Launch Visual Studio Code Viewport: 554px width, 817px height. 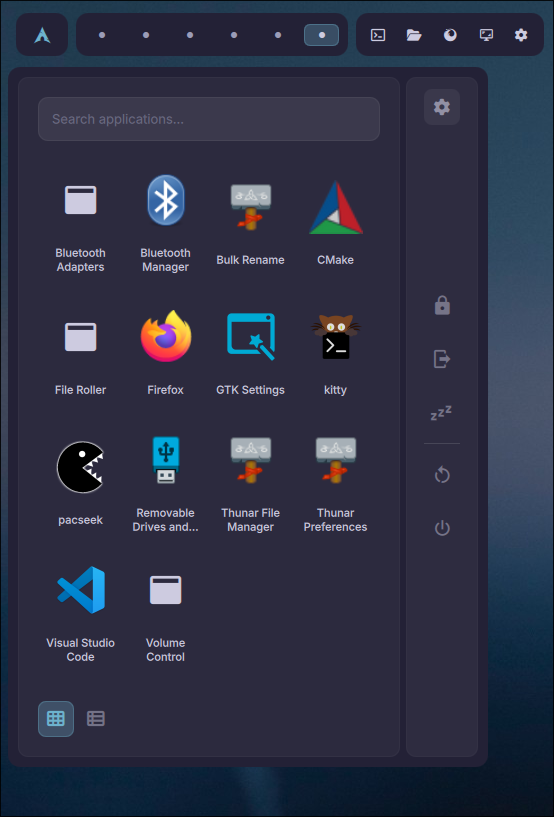[x=80, y=615]
